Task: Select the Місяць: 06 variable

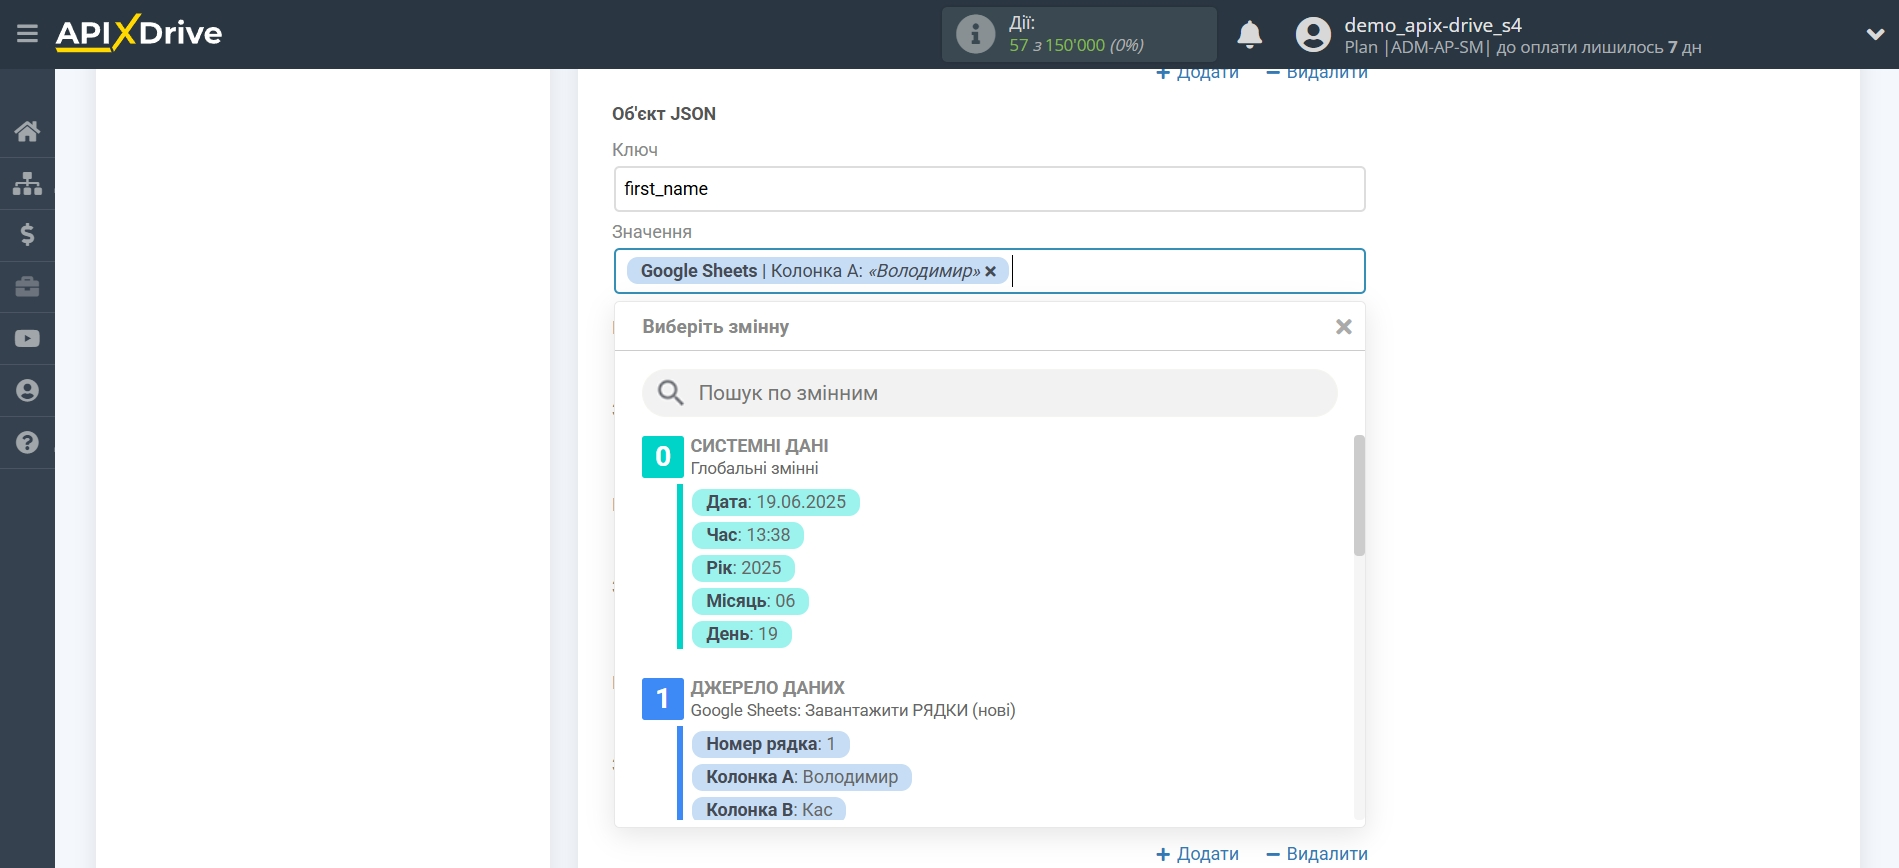Action: [750, 601]
